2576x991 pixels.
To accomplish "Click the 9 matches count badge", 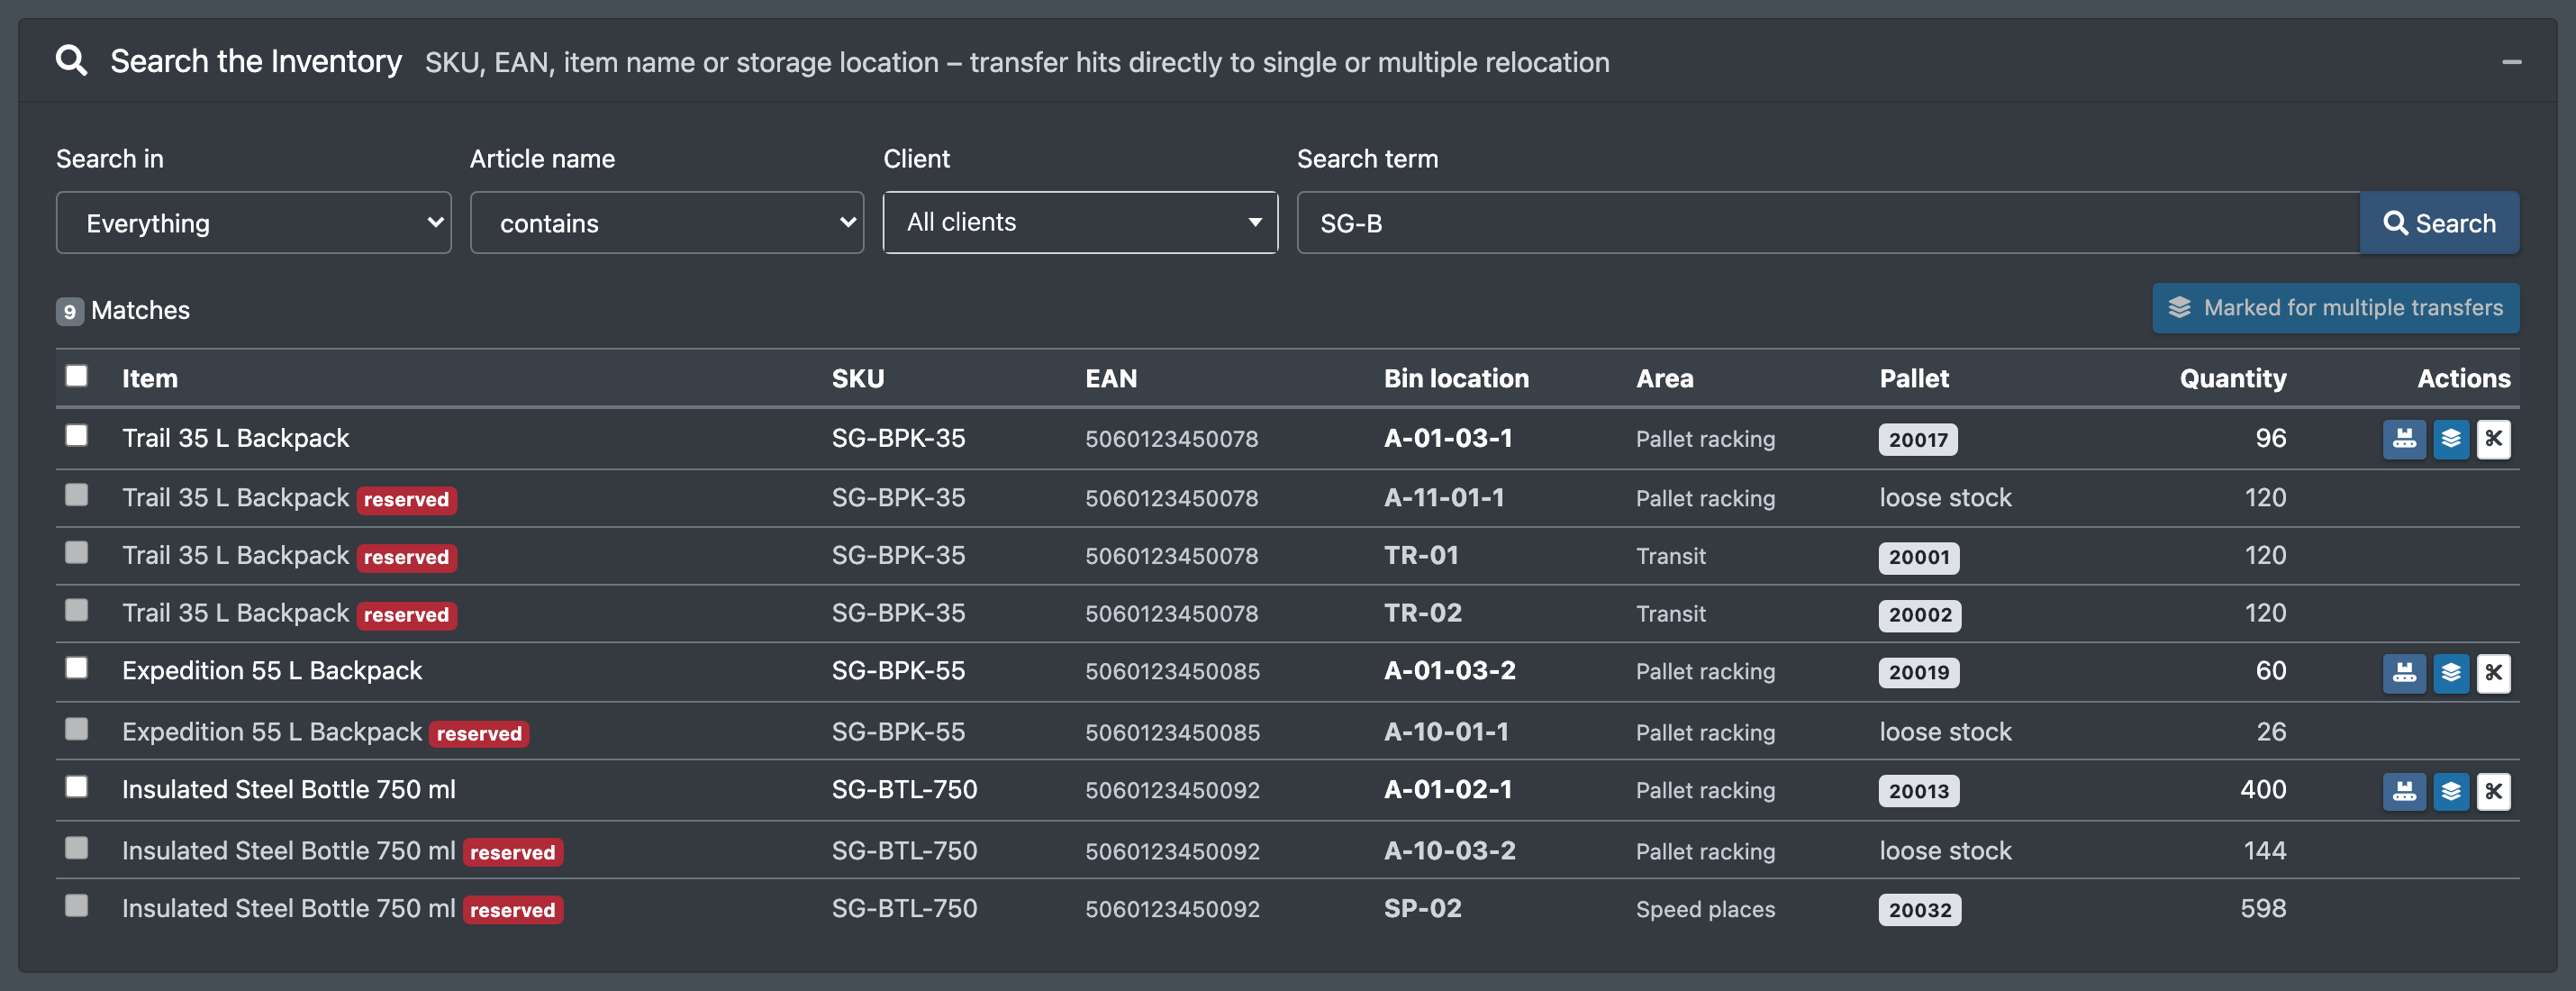I will 69,311.
